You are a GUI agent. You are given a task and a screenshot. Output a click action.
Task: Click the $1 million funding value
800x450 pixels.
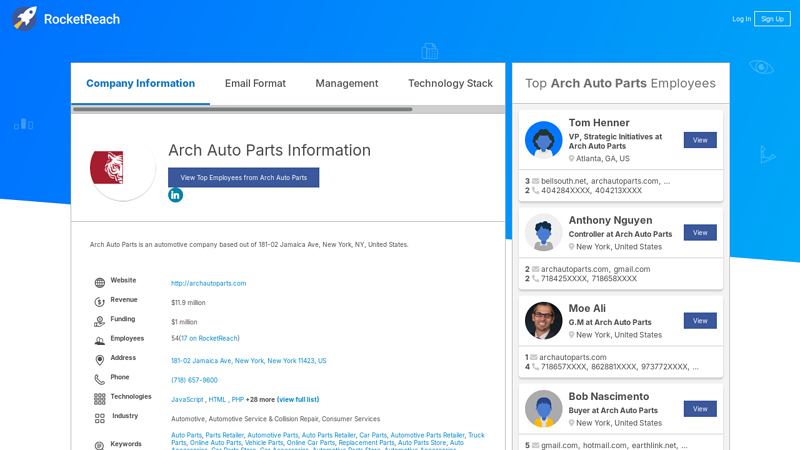point(184,322)
